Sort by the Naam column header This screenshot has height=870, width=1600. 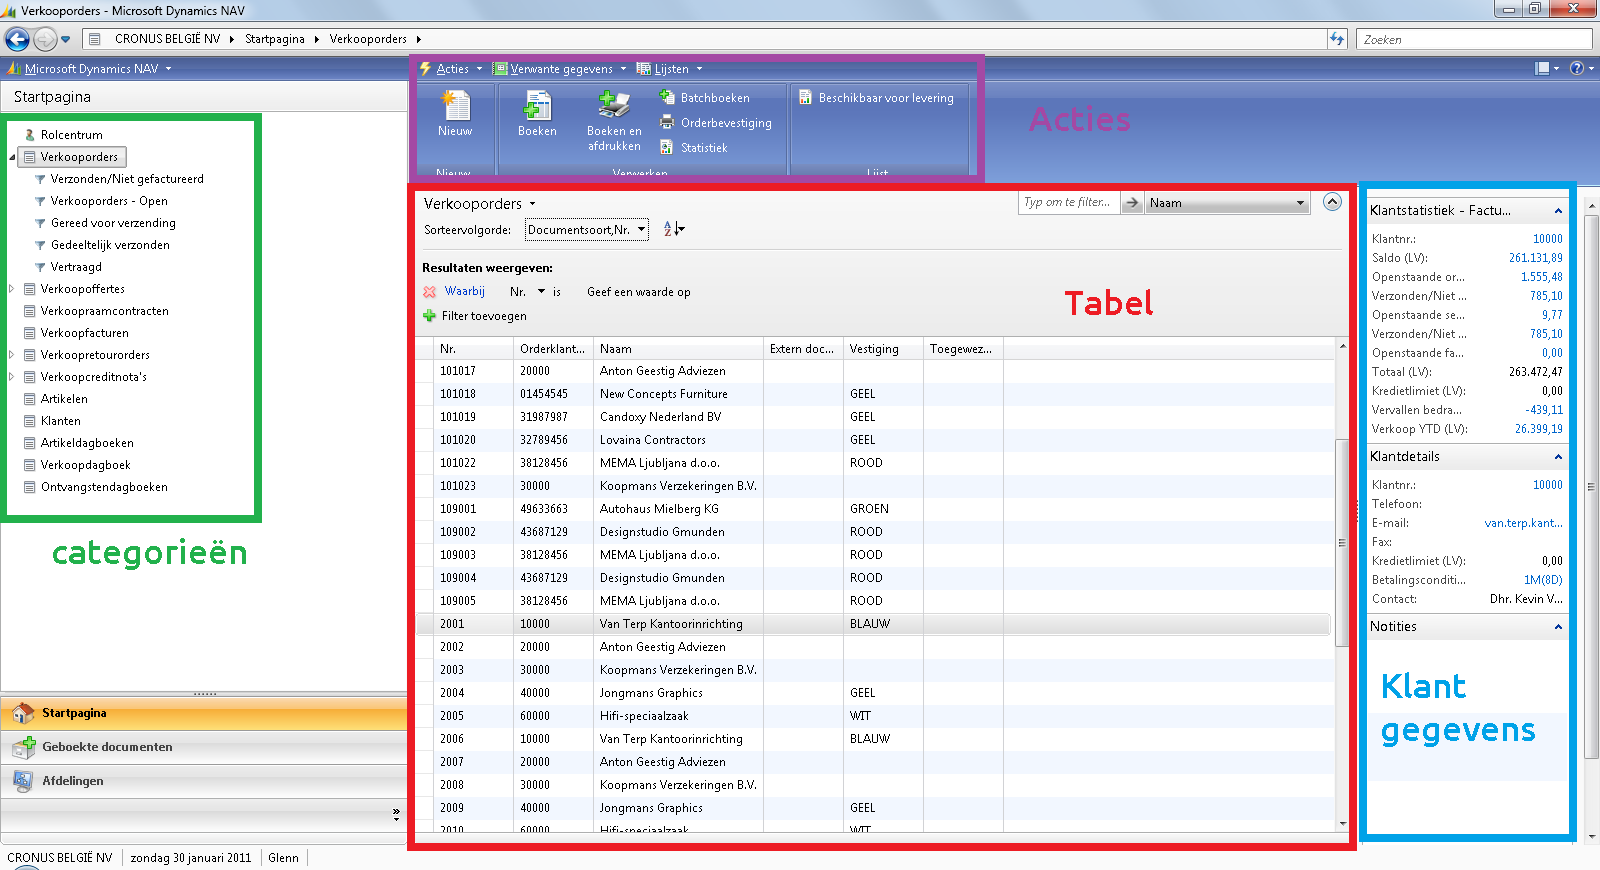(x=678, y=349)
